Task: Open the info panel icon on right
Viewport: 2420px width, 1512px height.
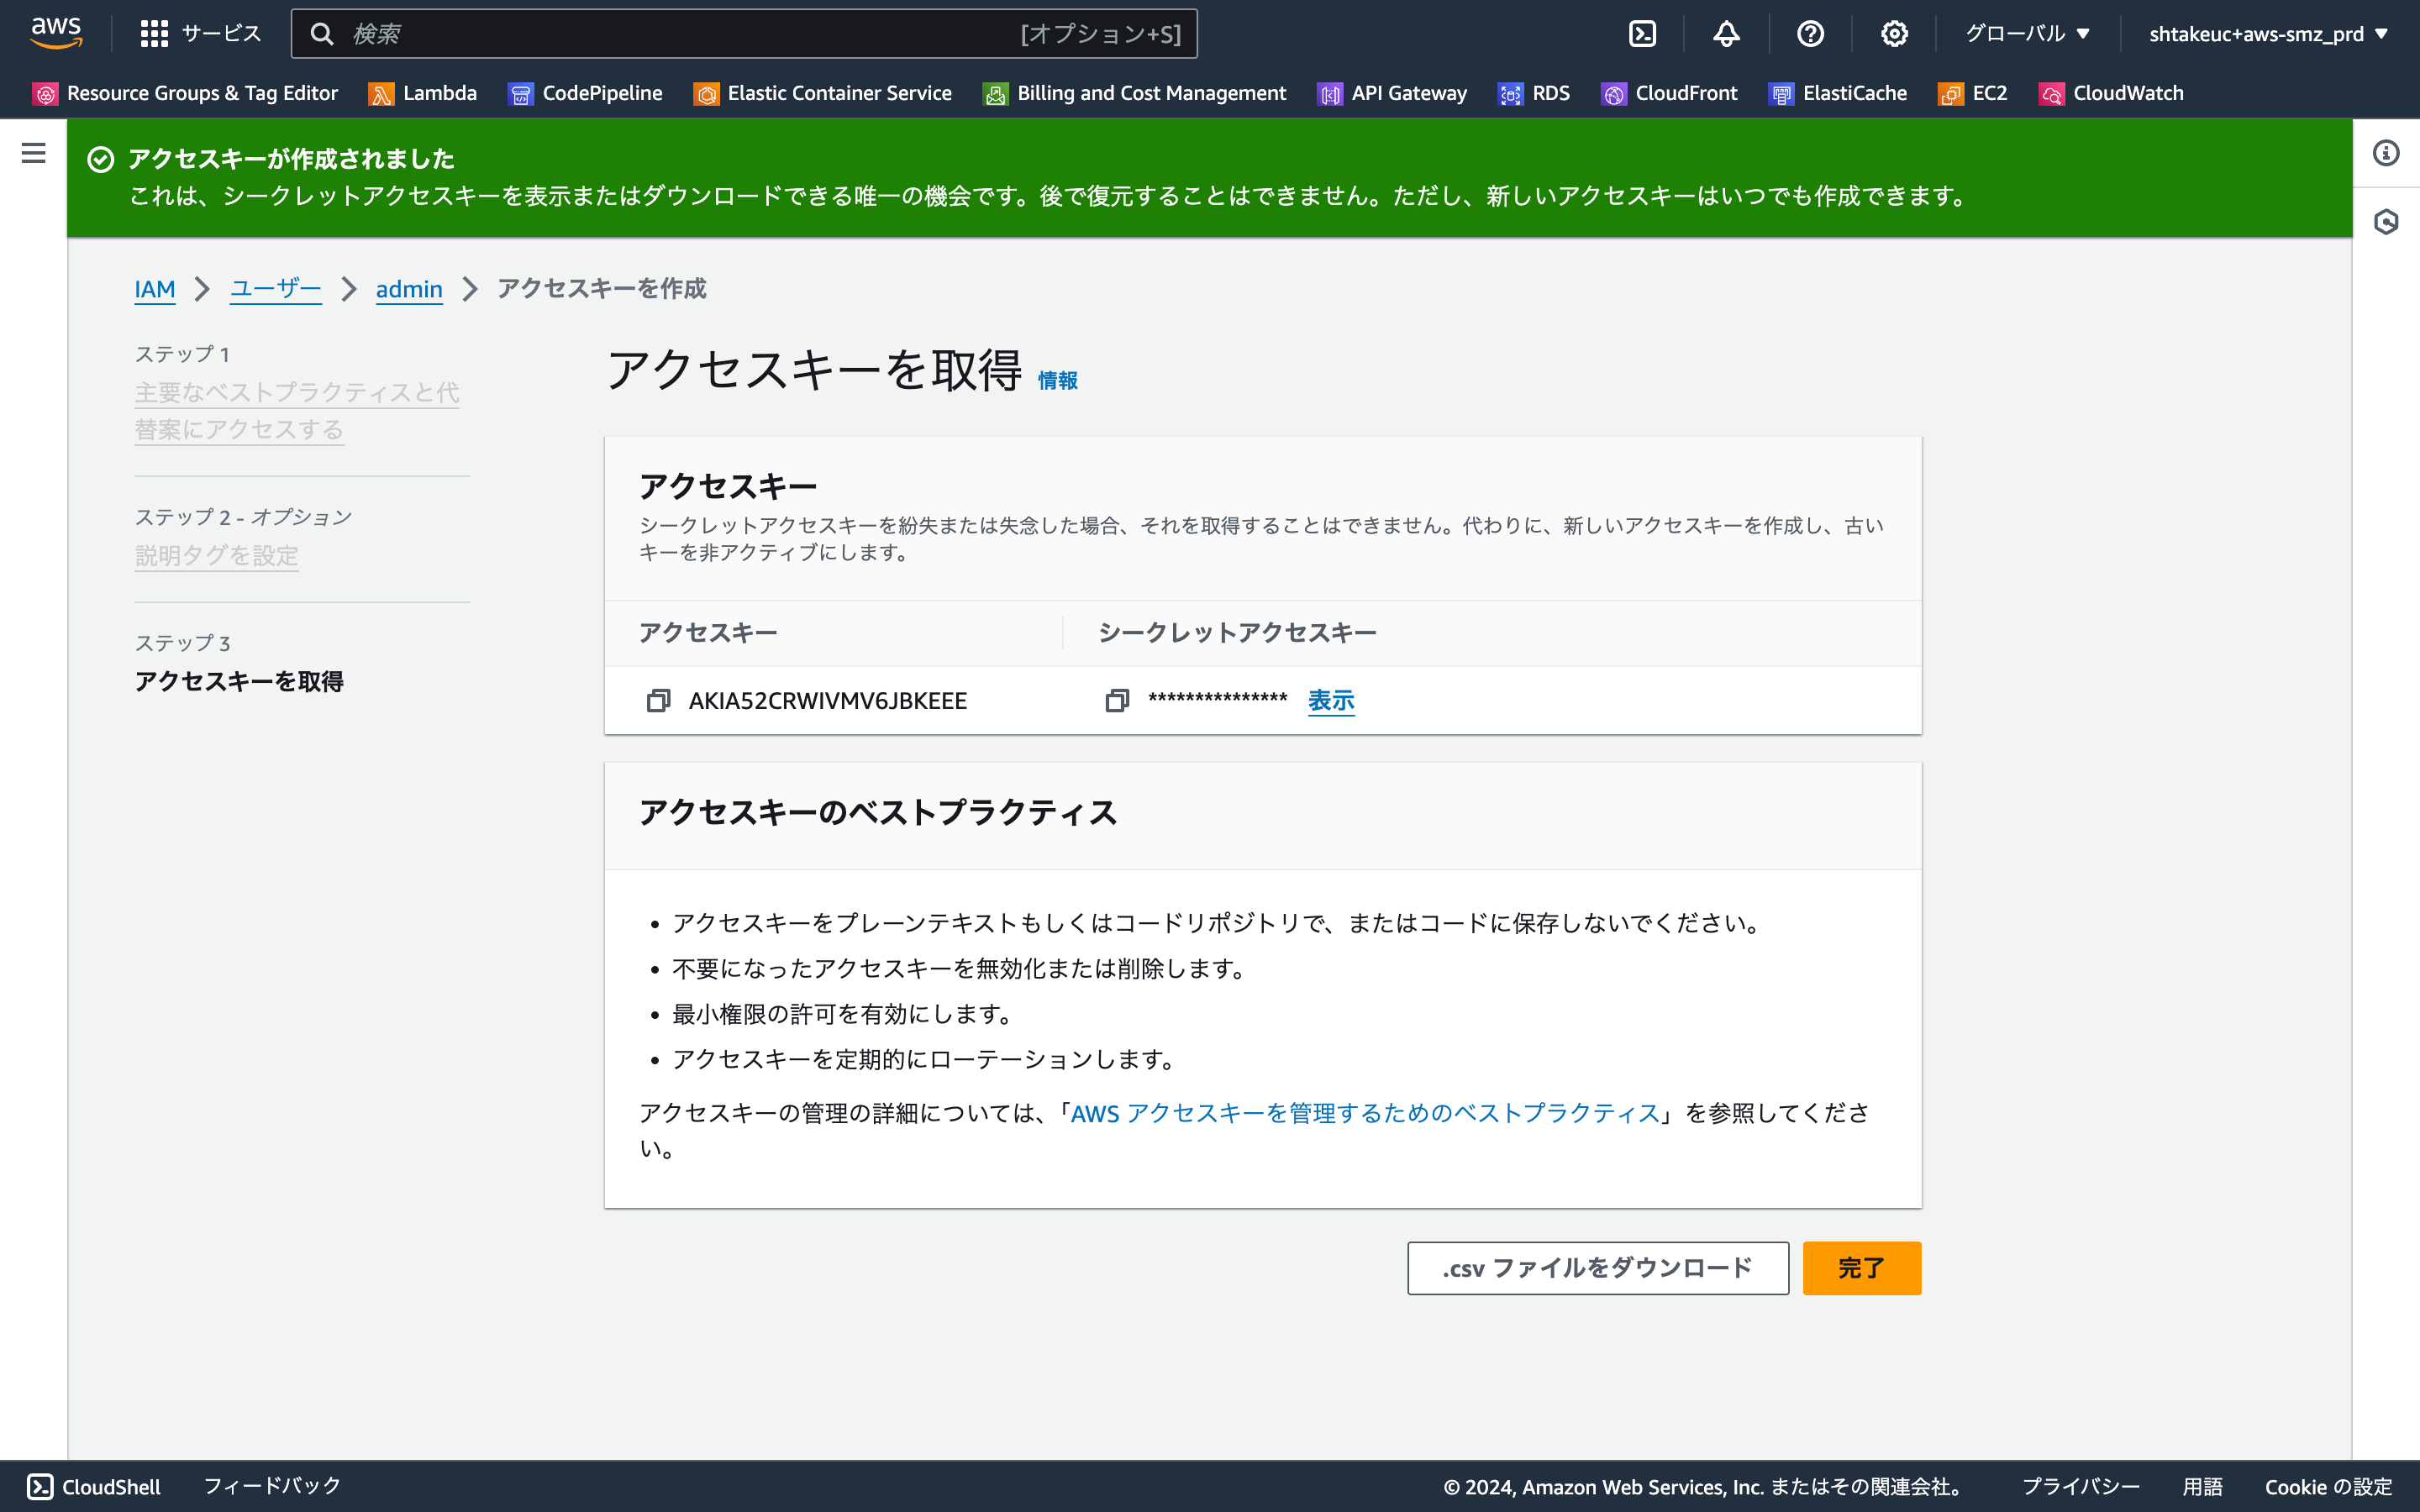Action: (x=2386, y=153)
